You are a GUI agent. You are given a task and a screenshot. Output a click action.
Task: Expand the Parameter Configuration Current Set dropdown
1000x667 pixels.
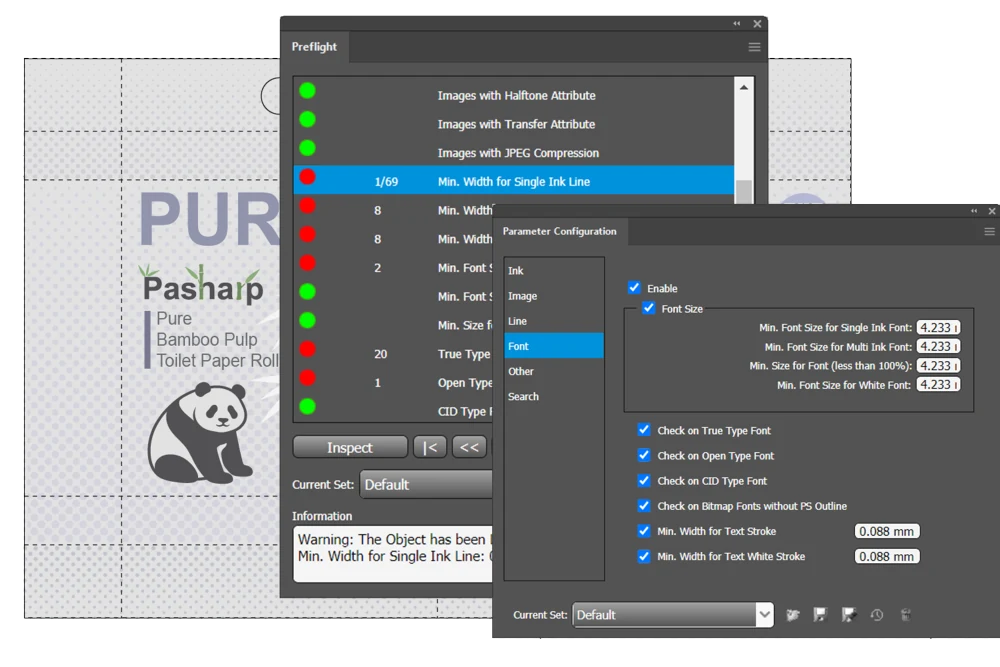click(763, 615)
